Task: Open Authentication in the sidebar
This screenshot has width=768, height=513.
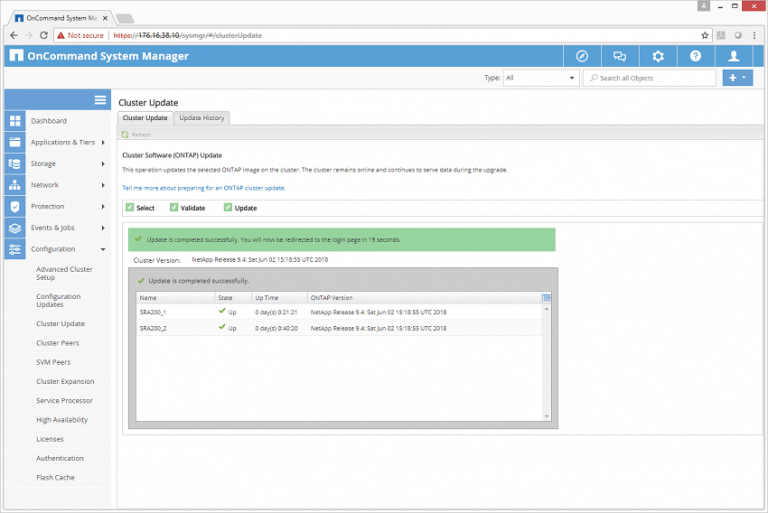Action: tap(60, 458)
